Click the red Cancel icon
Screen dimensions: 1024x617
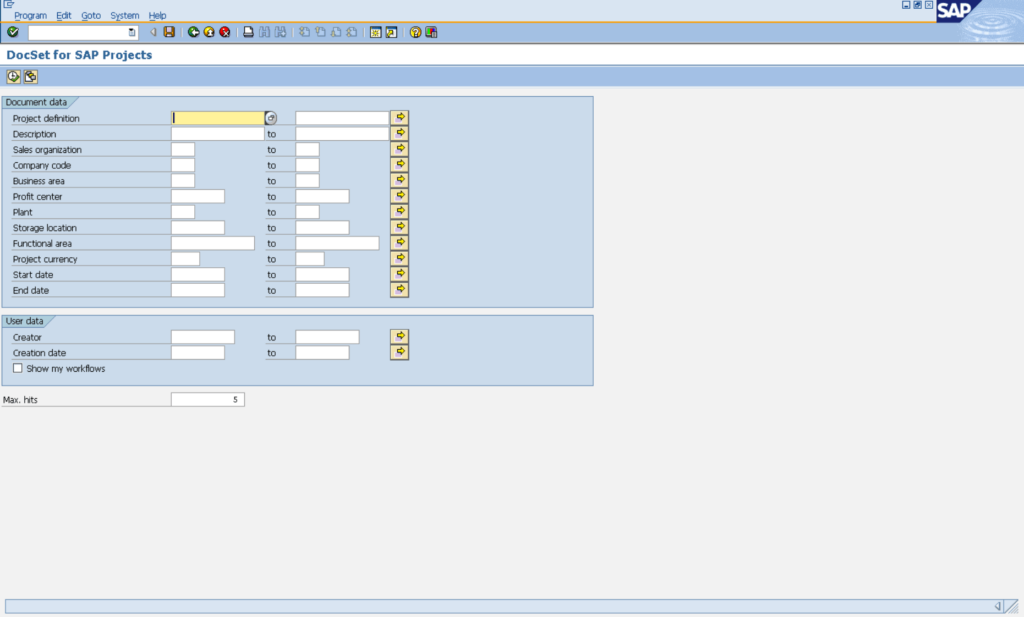tap(224, 32)
